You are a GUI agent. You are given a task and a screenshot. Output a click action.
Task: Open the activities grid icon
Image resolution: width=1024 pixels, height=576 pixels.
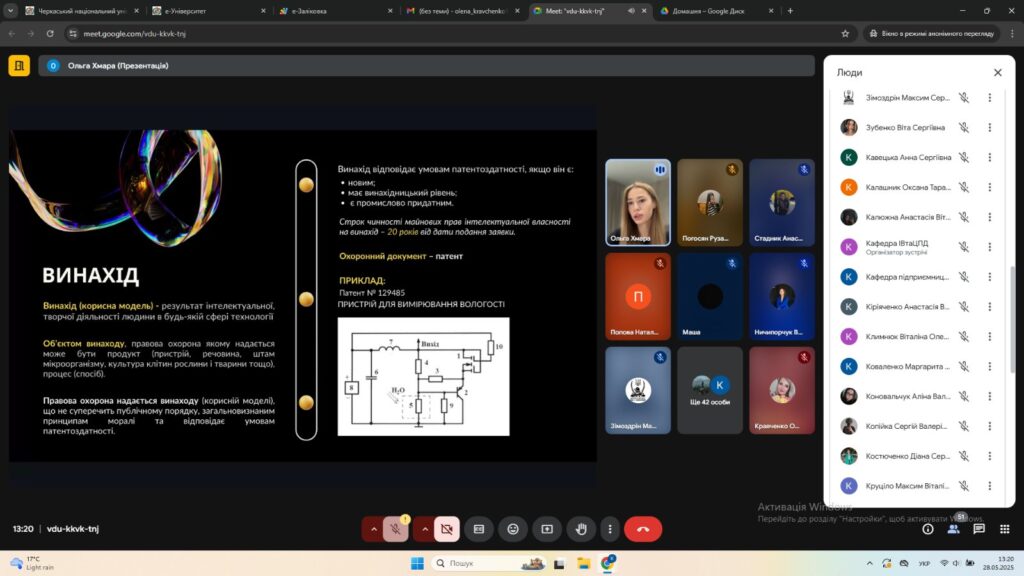(x=1003, y=529)
